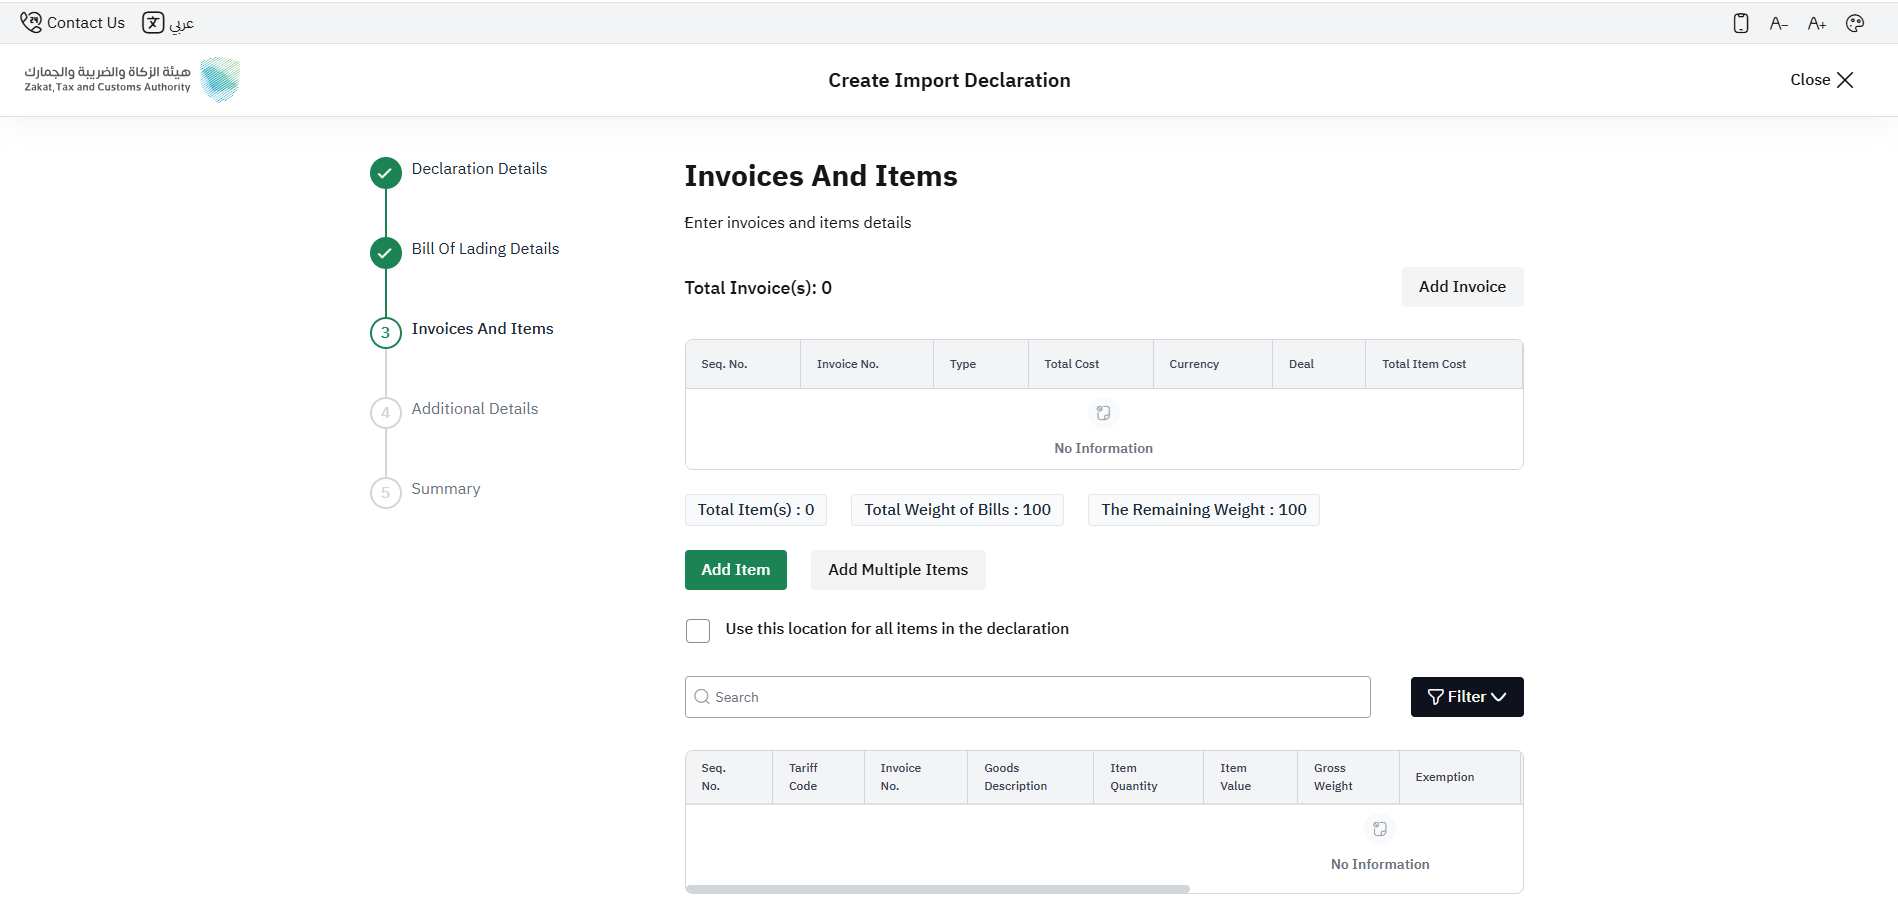Focus the items Search field
This screenshot has height=914, width=1898.
click(1028, 697)
